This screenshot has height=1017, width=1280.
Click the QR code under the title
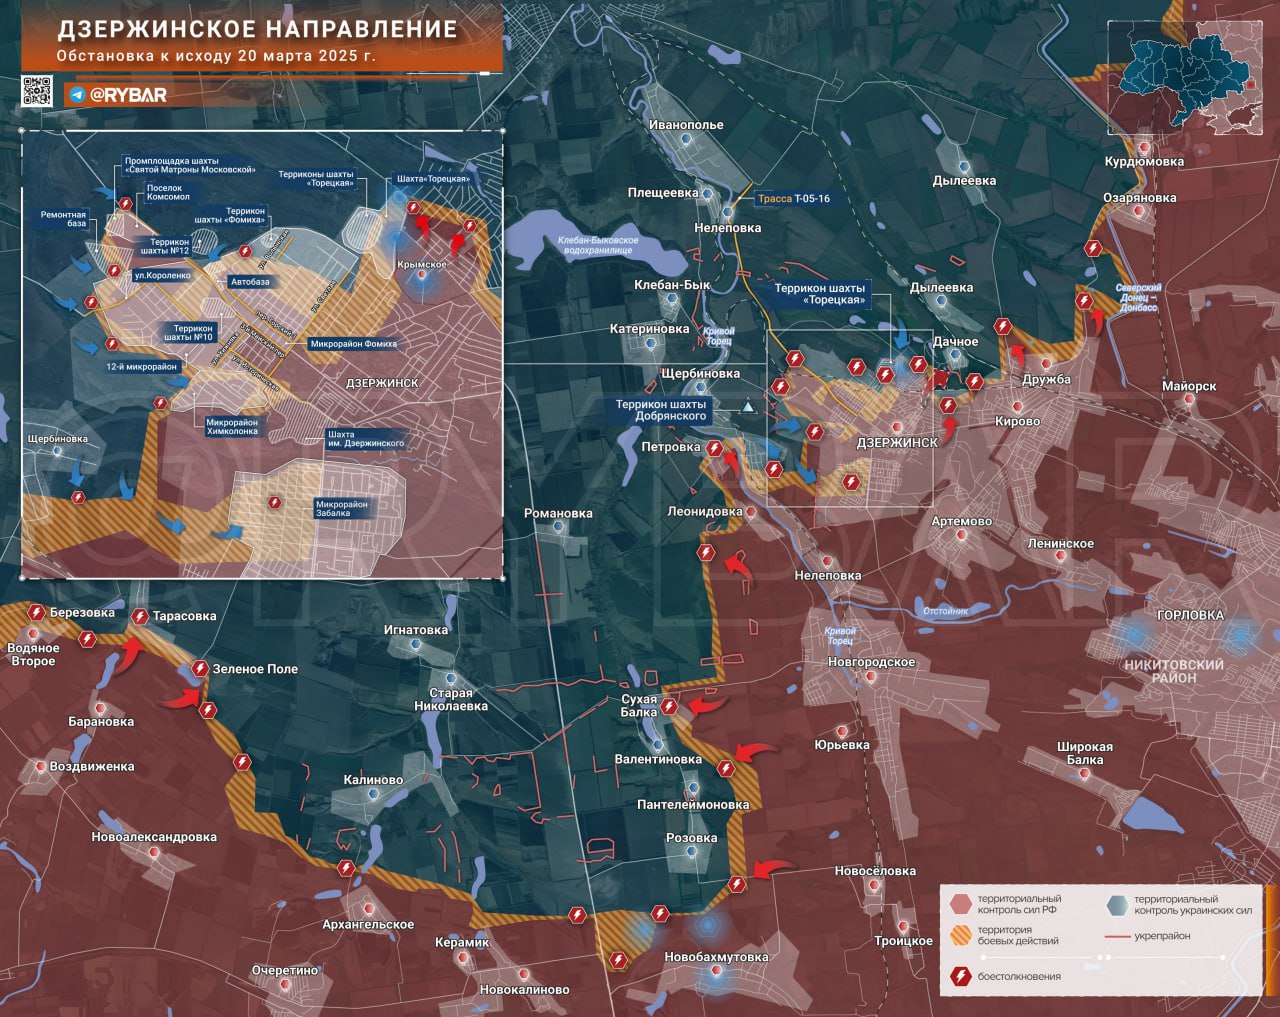pyautogui.click(x=37, y=91)
